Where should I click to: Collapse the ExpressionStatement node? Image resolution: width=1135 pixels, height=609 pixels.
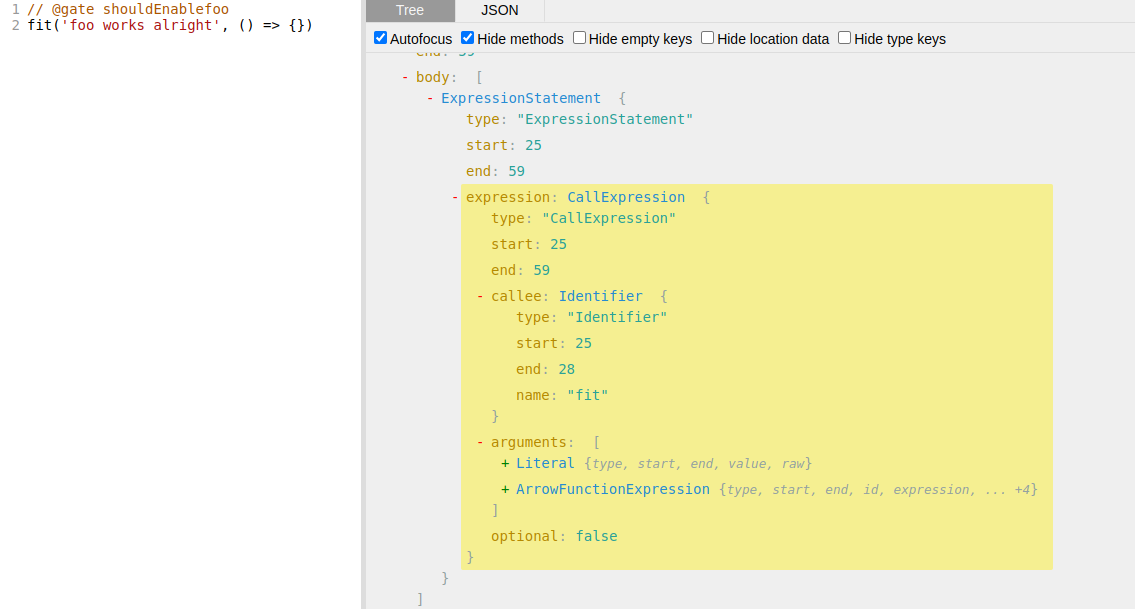coord(430,98)
